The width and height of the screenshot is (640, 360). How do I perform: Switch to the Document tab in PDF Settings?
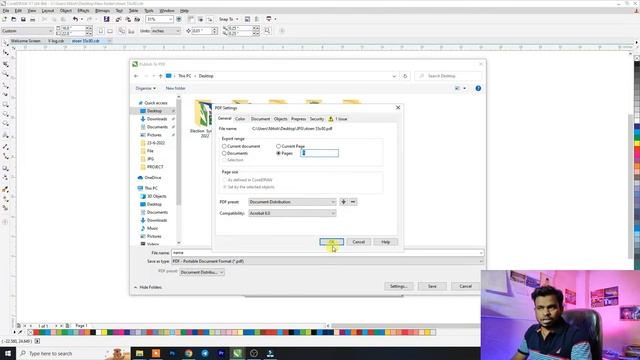click(260, 119)
